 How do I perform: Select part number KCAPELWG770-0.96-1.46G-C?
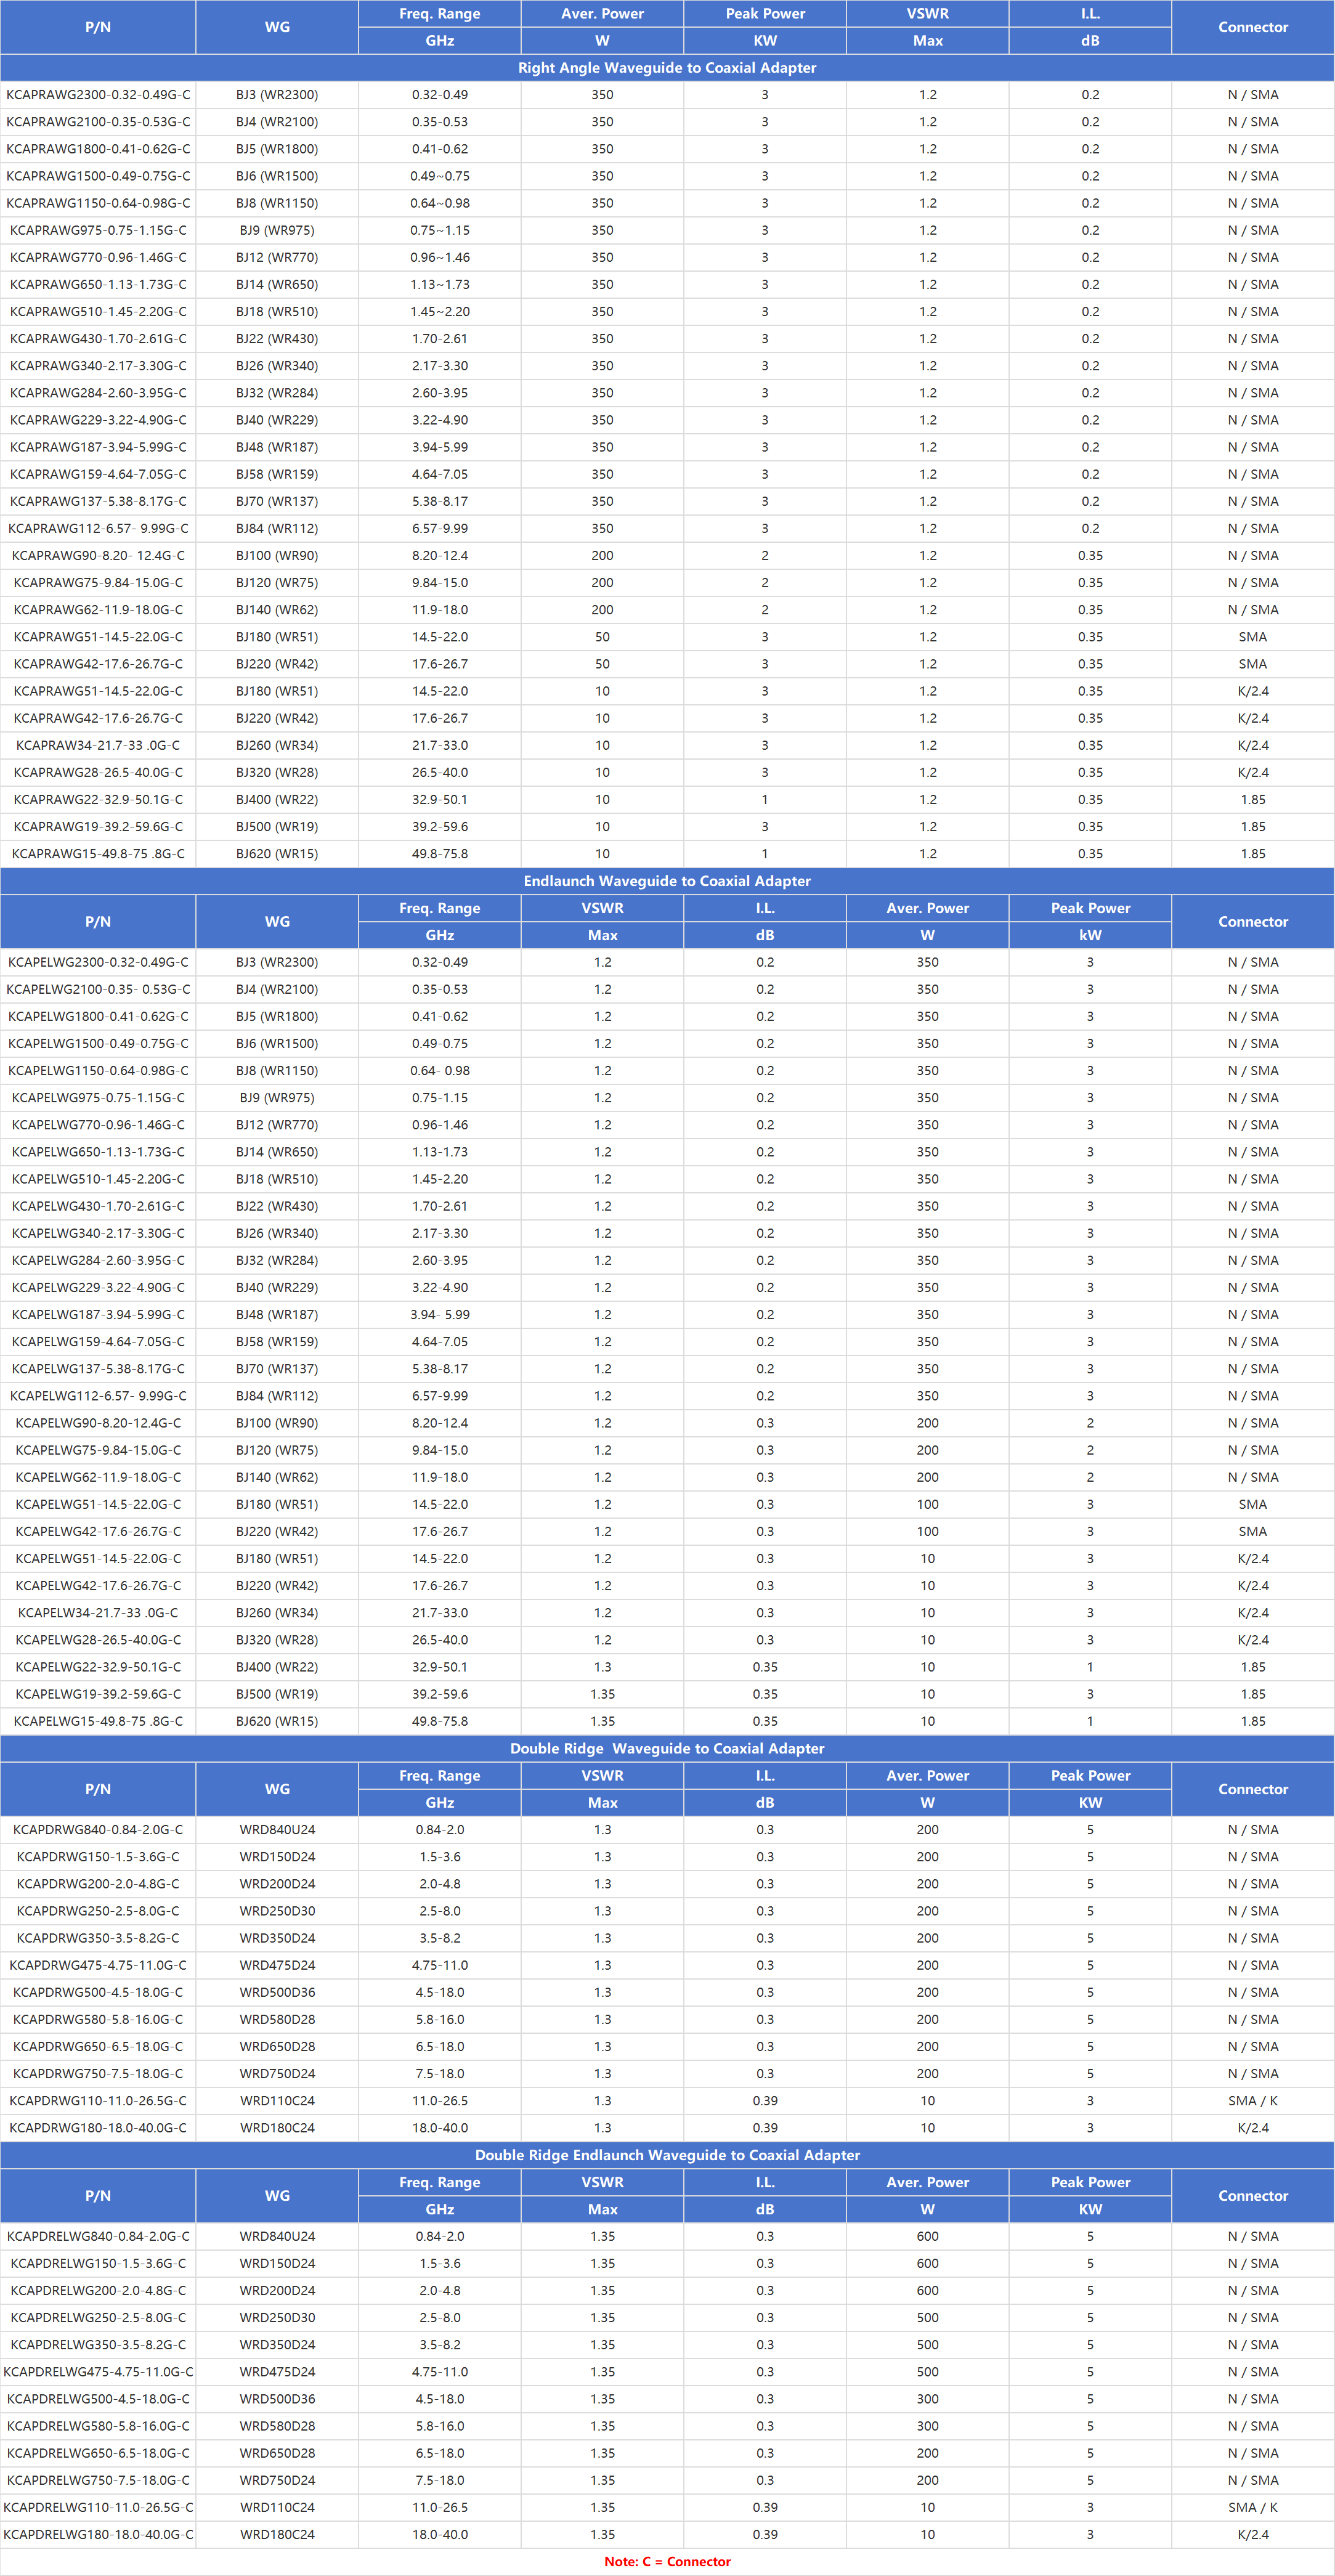pyautogui.click(x=98, y=1125)
